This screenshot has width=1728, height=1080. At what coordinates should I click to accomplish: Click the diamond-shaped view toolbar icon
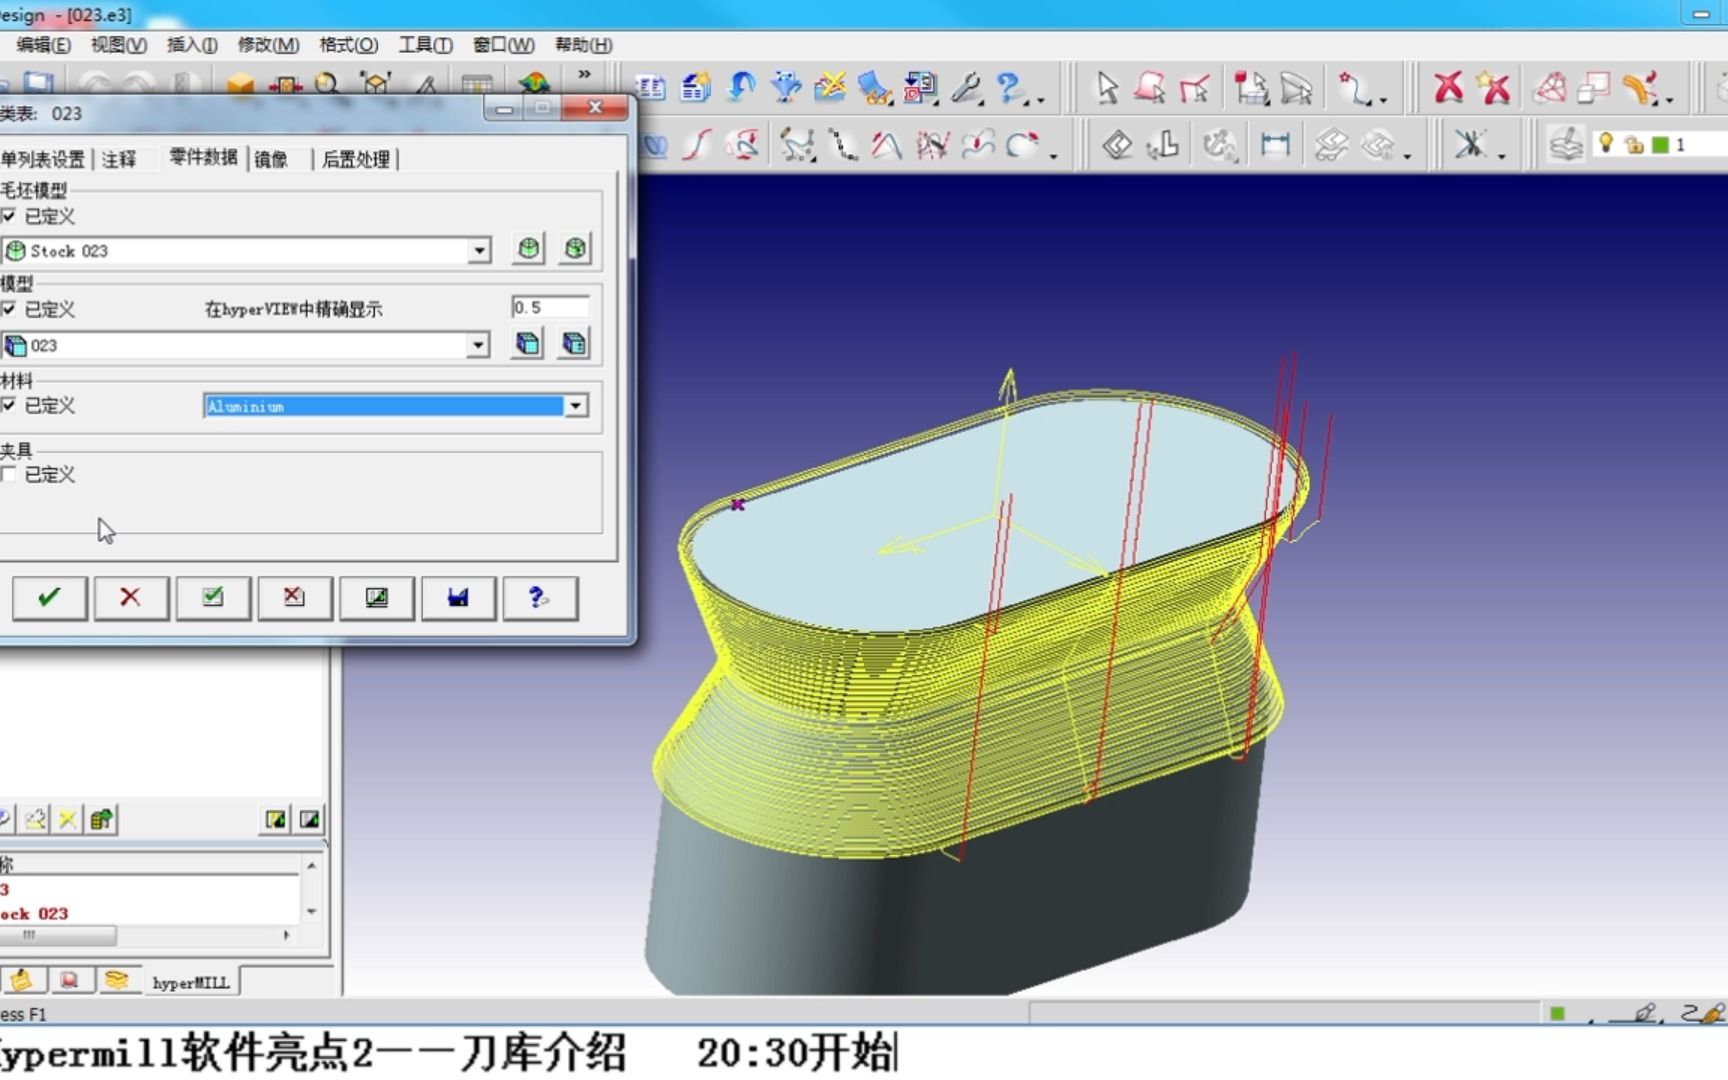click(x=1117, y=145)
